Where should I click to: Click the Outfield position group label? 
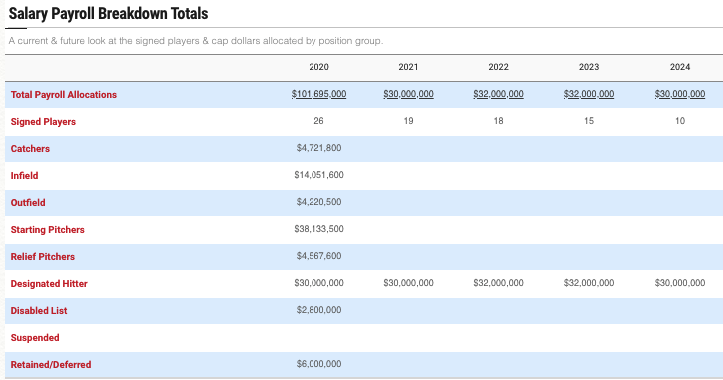(x=28, y=202)
